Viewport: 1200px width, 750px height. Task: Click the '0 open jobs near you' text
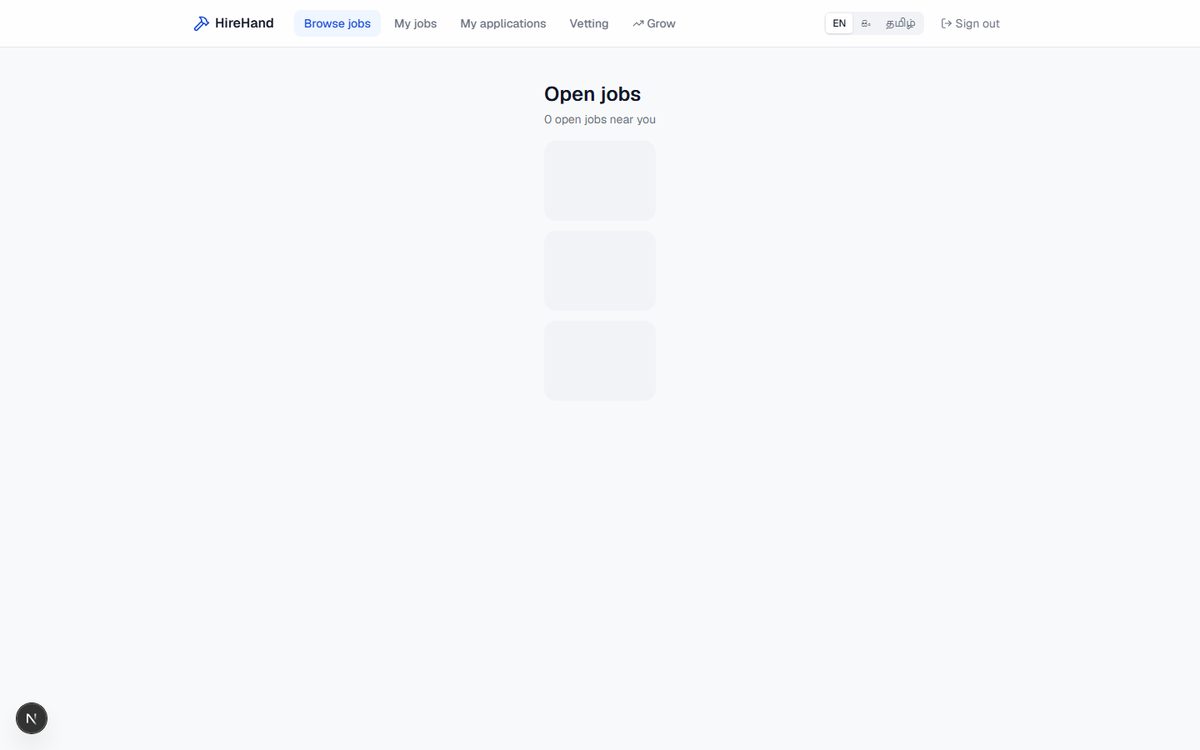tap(600, 119)
